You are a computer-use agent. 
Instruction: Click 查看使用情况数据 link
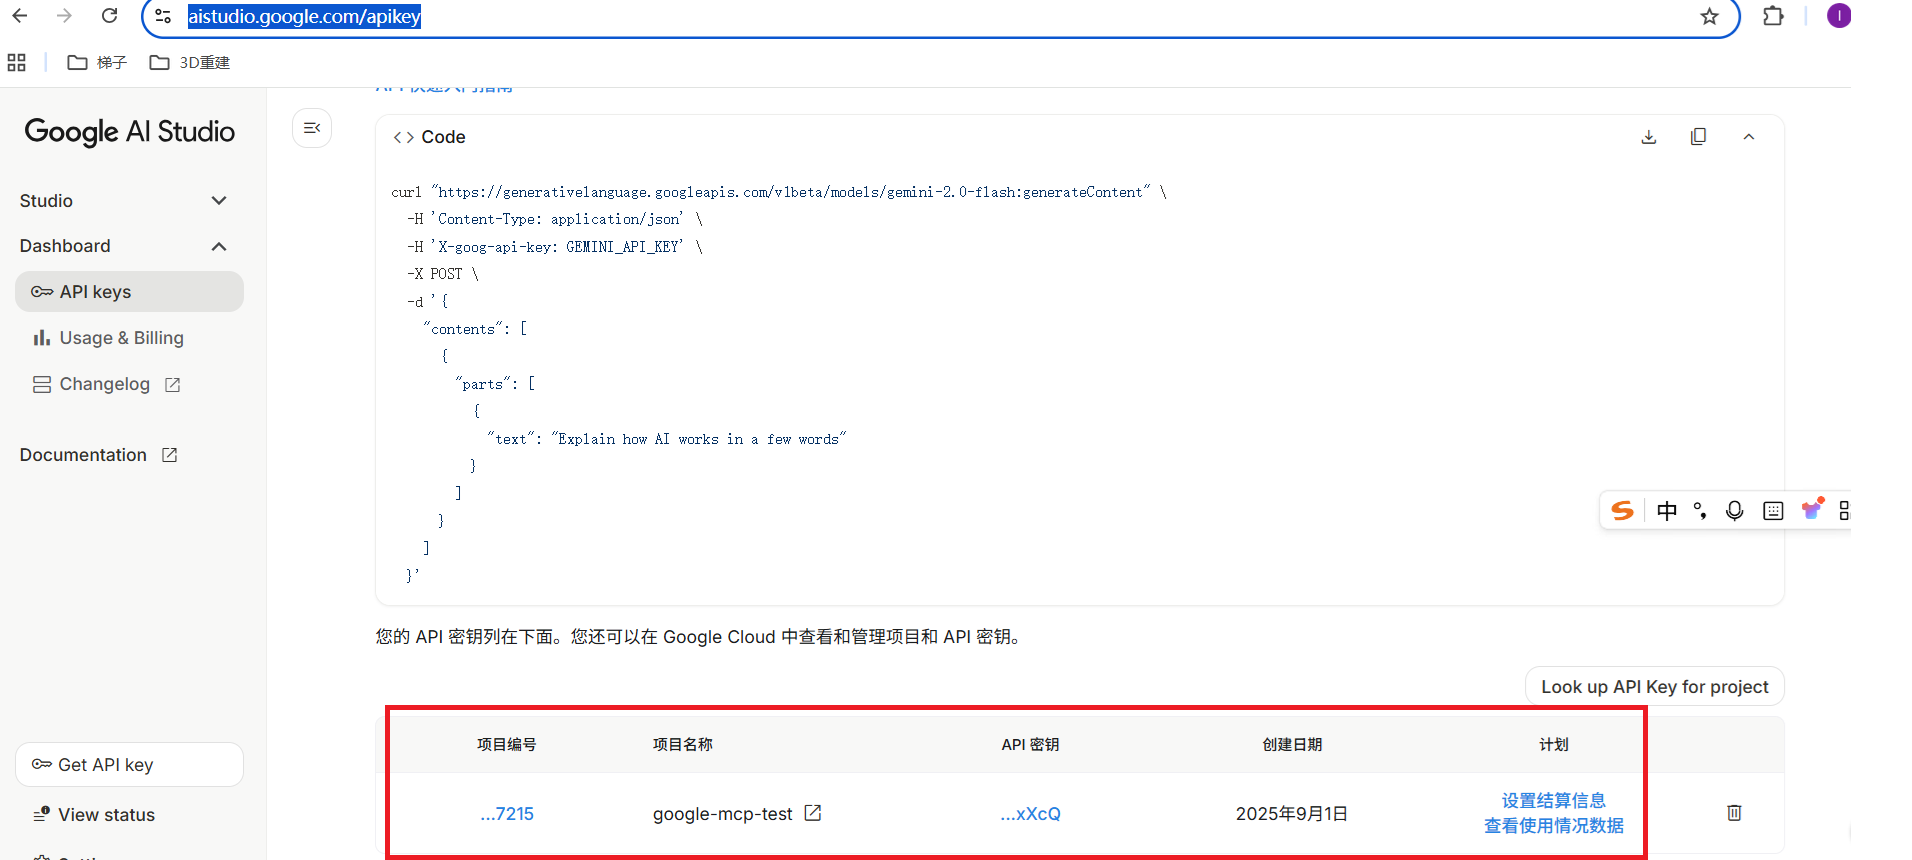tap(1554, 826)
